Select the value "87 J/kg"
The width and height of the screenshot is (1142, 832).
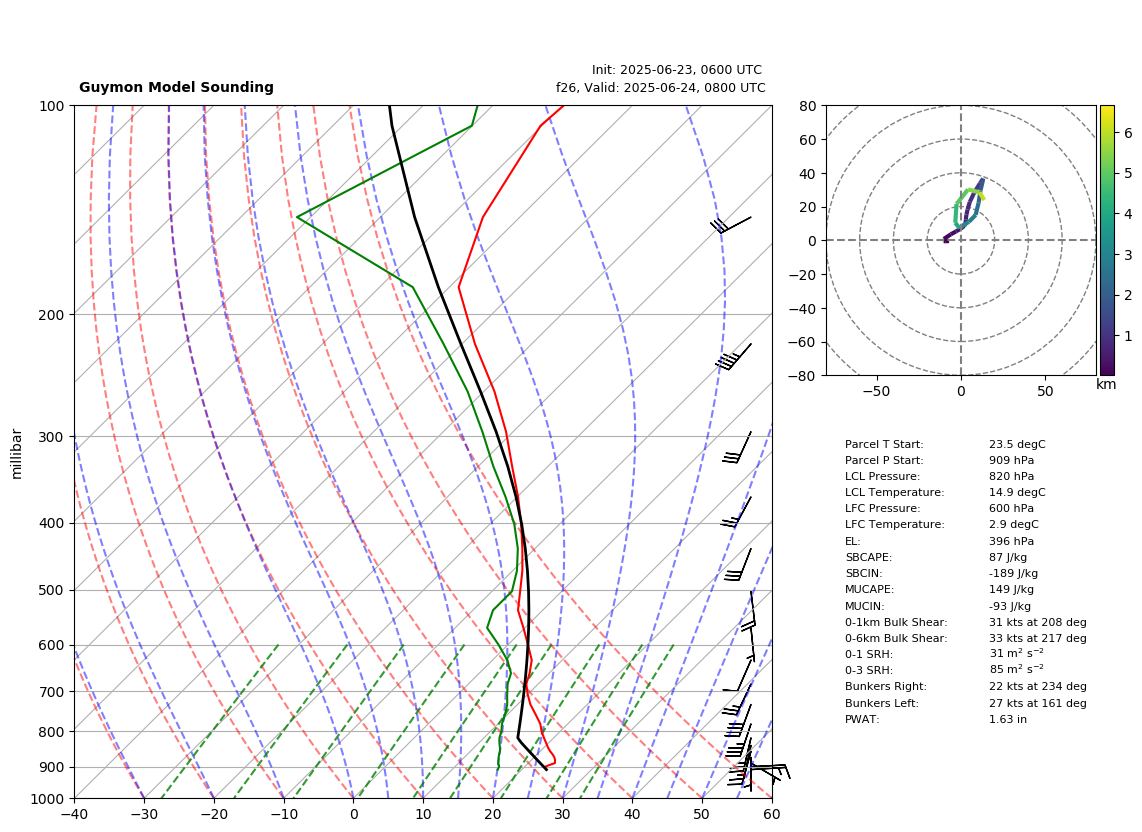pyautogui.click(x=1008, y=557)
